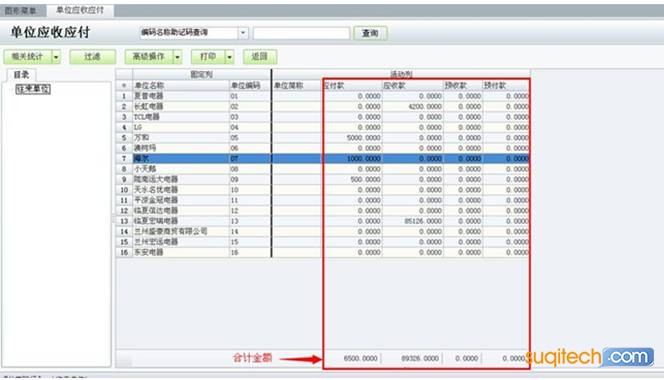Screen dimensions: 664x380
Task: Click the 预收款 column header
Action: 462,86
